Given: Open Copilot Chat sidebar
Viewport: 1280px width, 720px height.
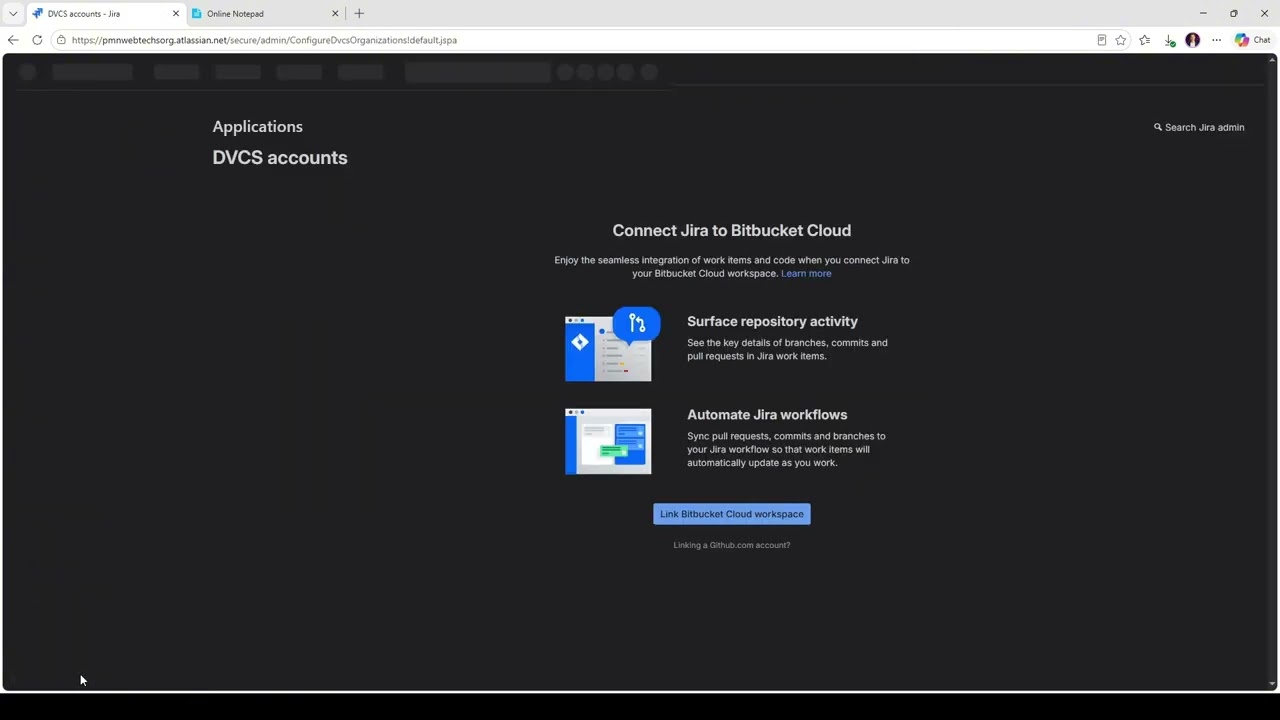Looking at the screenshot, I should tap(1252, 40).
